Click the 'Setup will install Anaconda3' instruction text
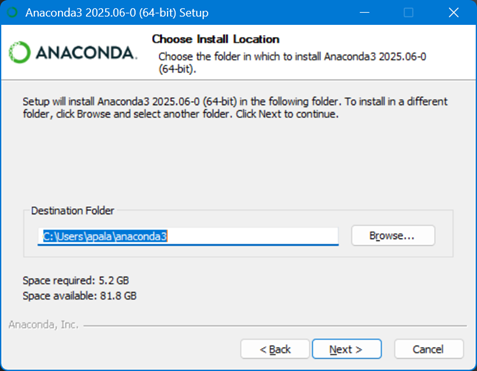477x371 pixels. (235, 107)
